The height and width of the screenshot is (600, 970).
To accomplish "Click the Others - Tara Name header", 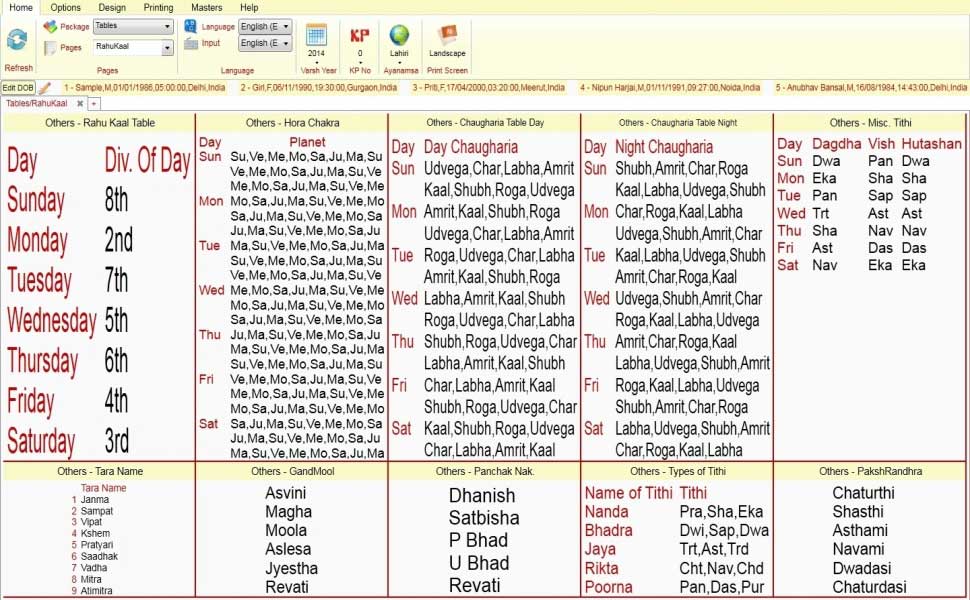I will [x=100, y=471].
